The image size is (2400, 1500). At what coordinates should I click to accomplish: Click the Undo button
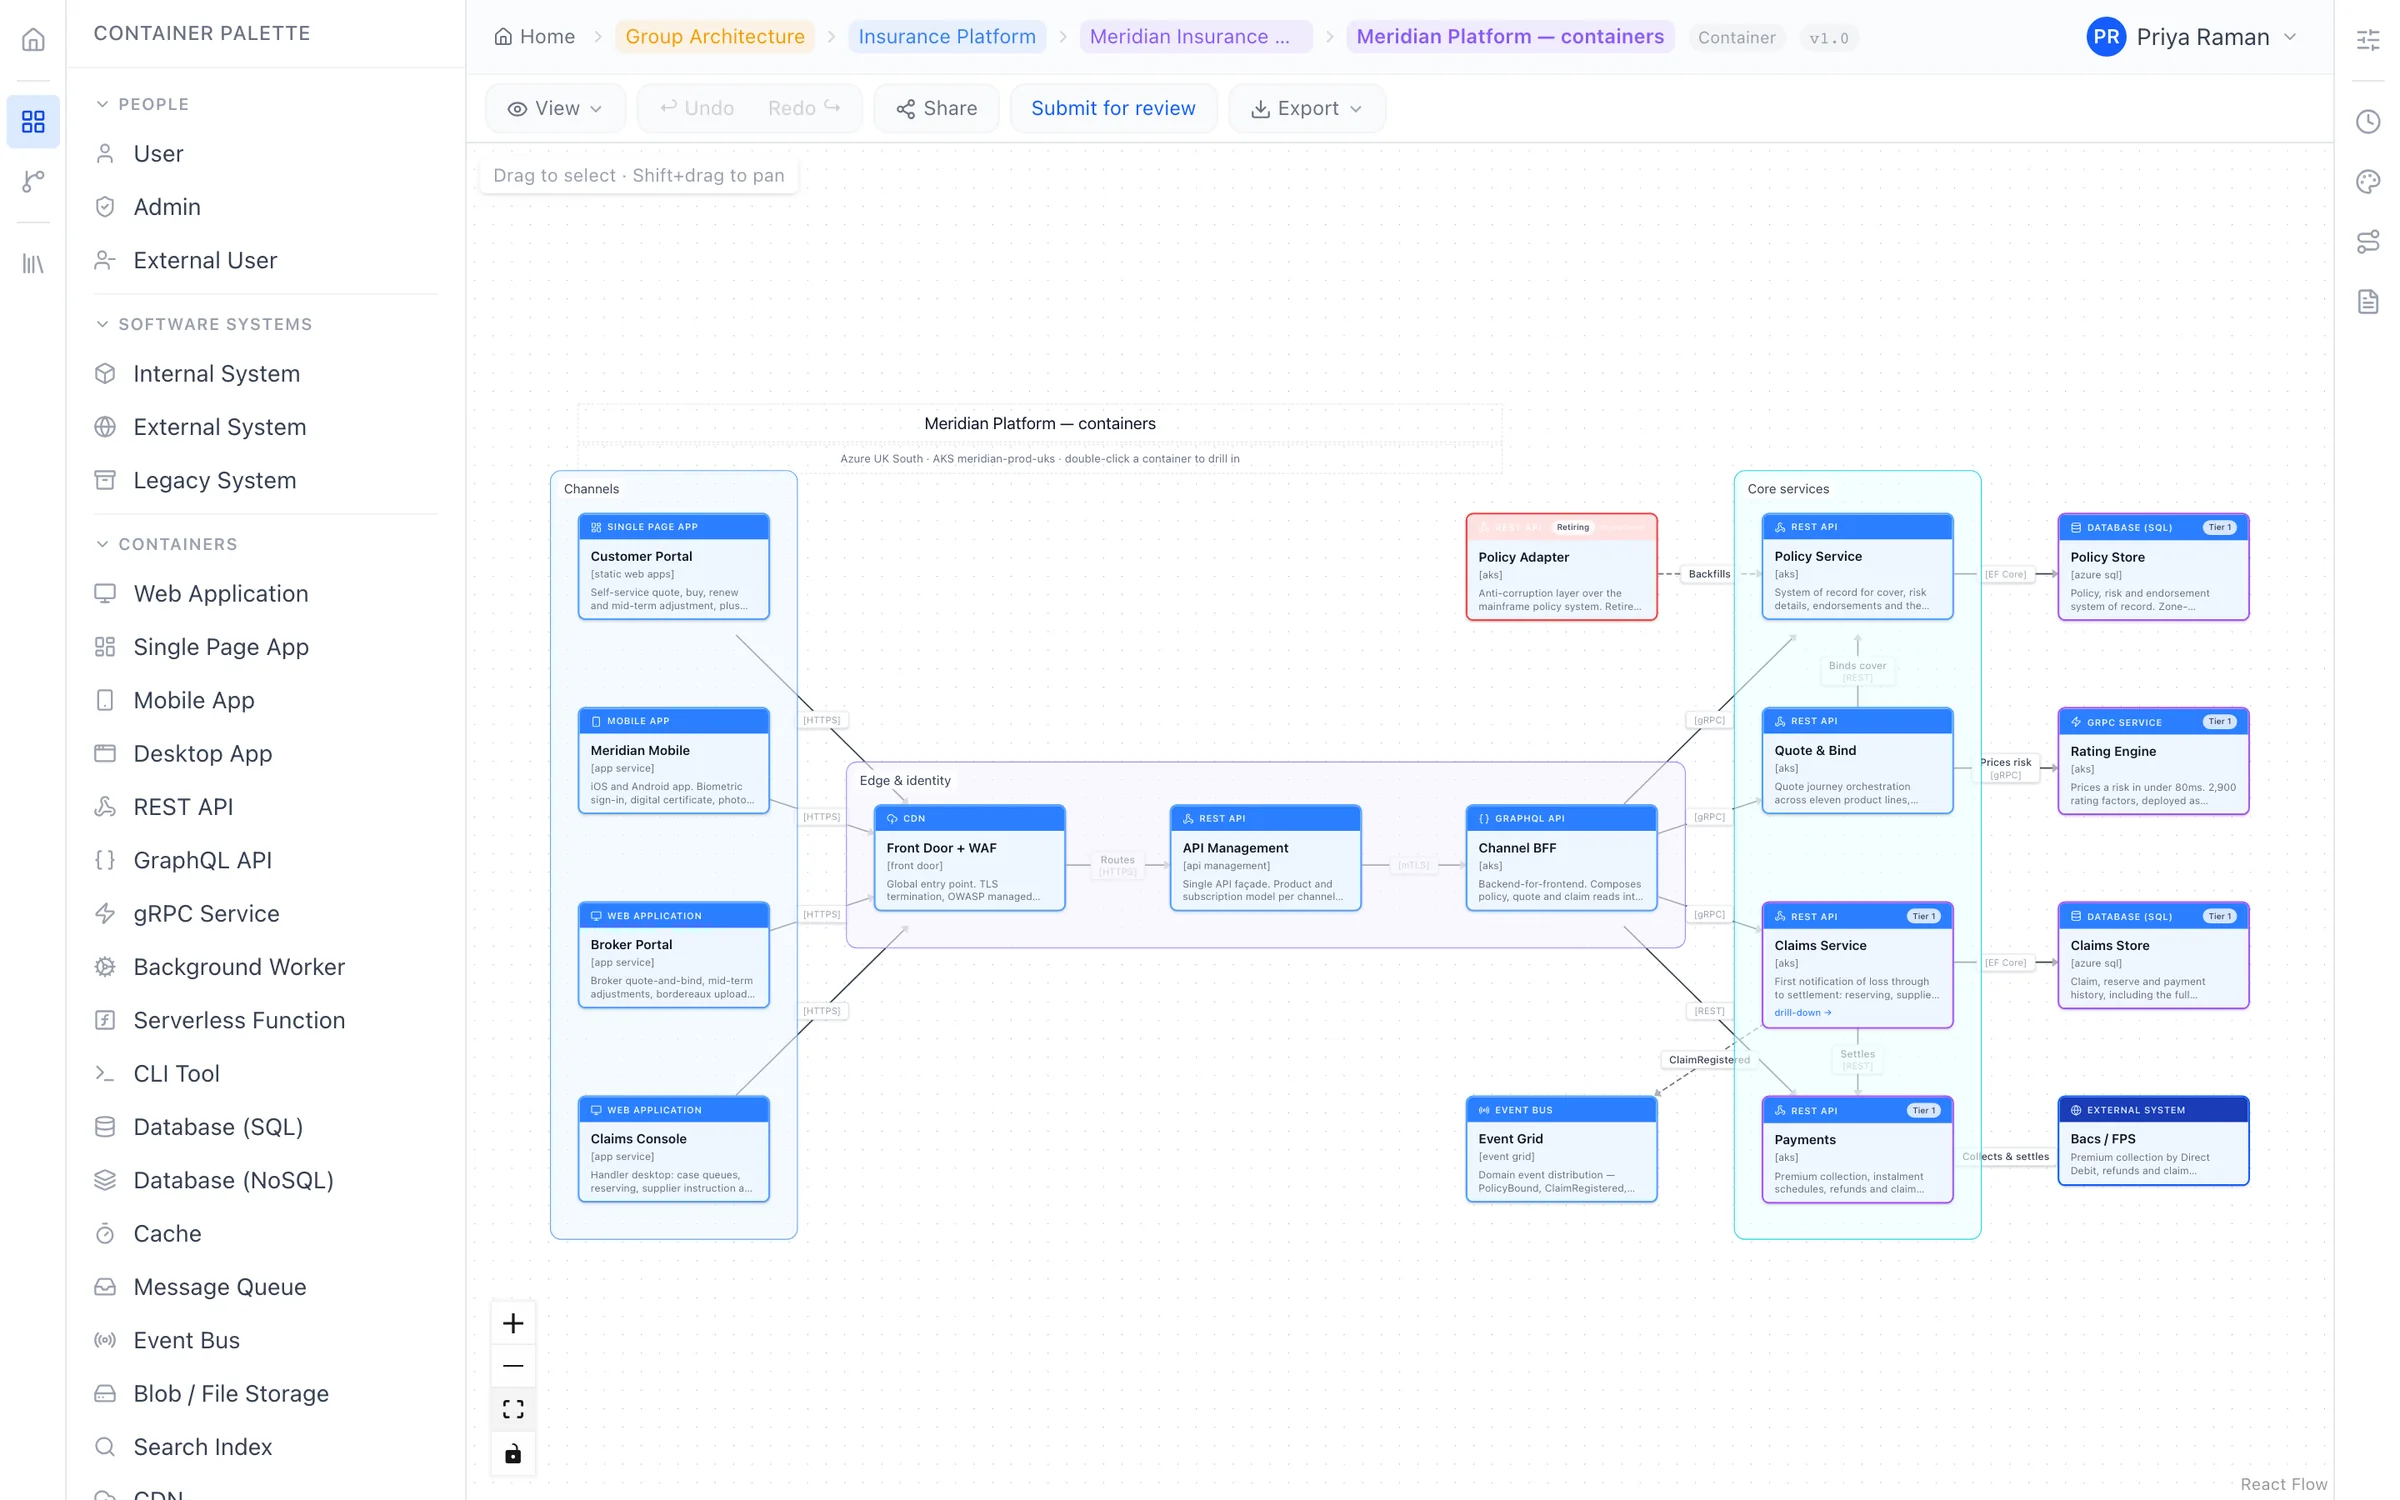coord(697,108)
